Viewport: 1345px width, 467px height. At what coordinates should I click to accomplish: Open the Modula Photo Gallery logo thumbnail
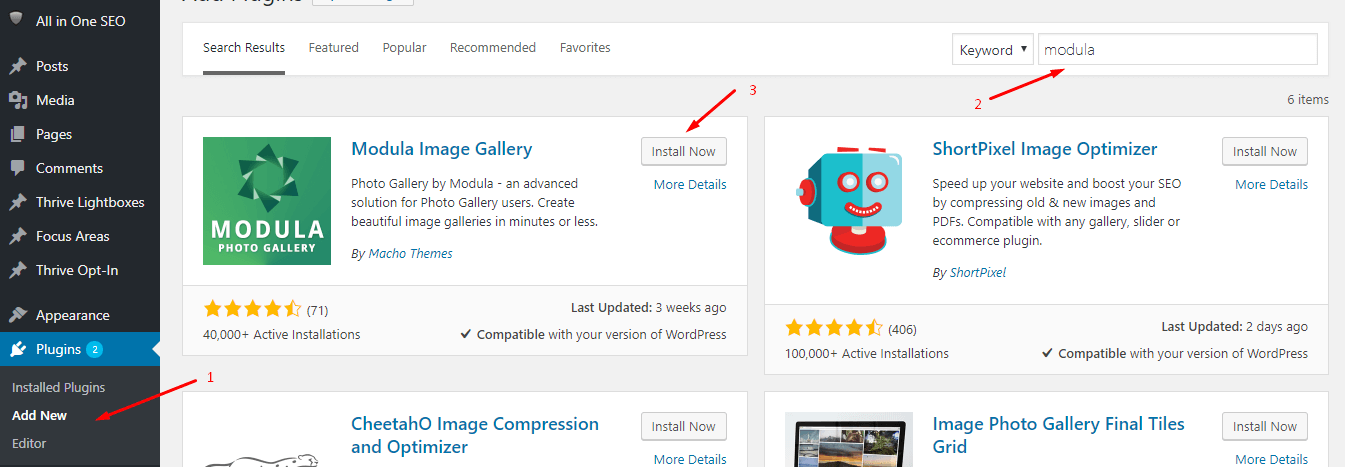pyautogui.click(x=267, y=201)
